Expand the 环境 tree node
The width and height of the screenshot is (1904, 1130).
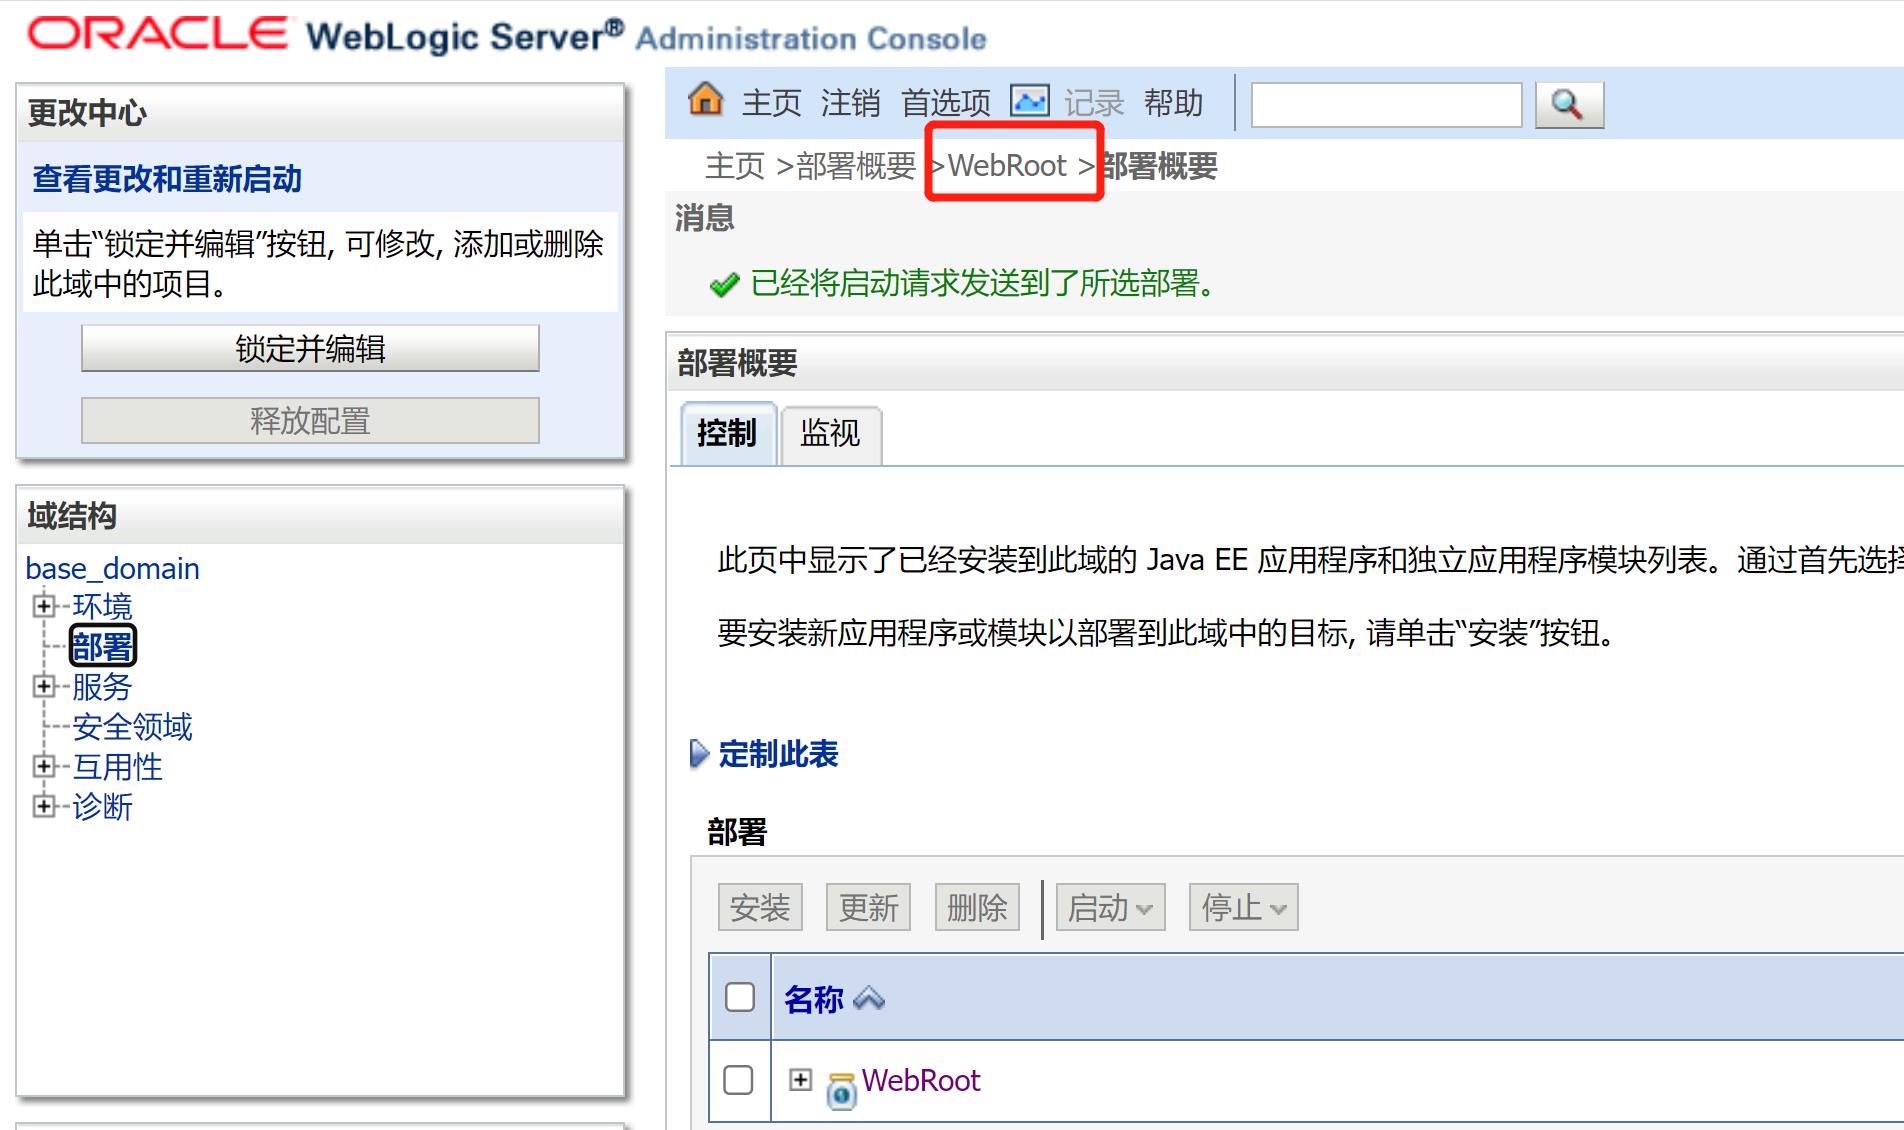(44, 605)
